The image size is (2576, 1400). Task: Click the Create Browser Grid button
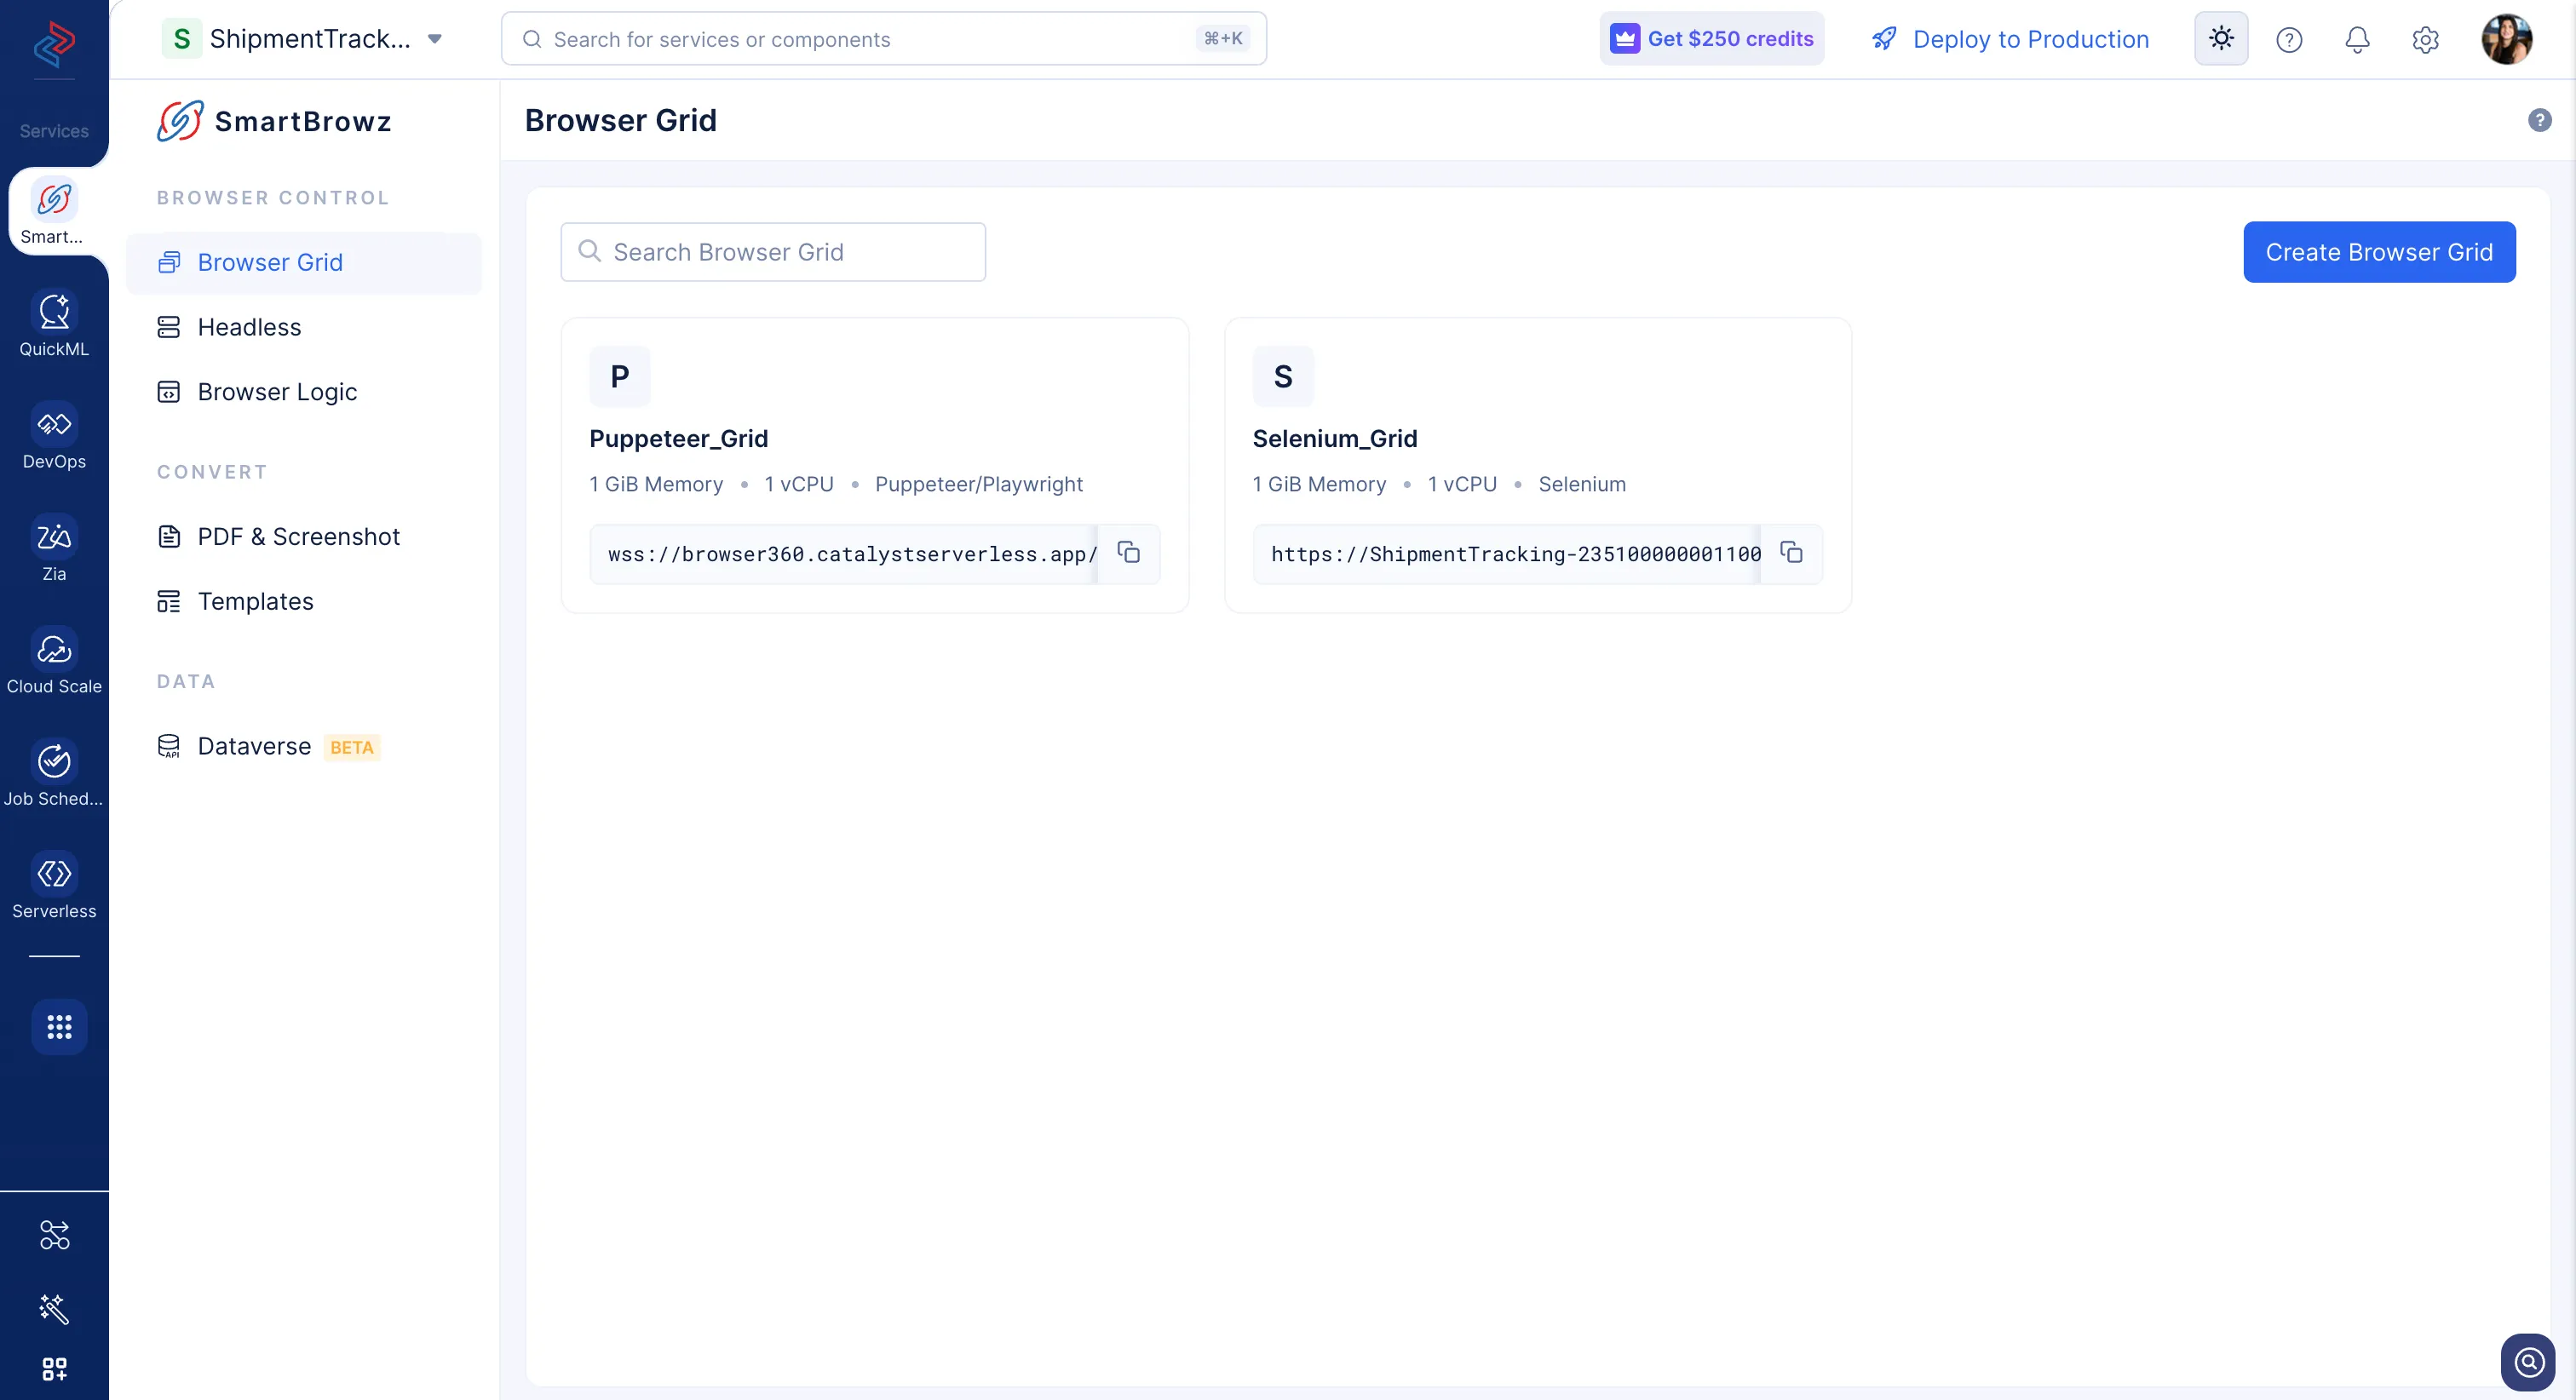click(x=2380, y=251)
